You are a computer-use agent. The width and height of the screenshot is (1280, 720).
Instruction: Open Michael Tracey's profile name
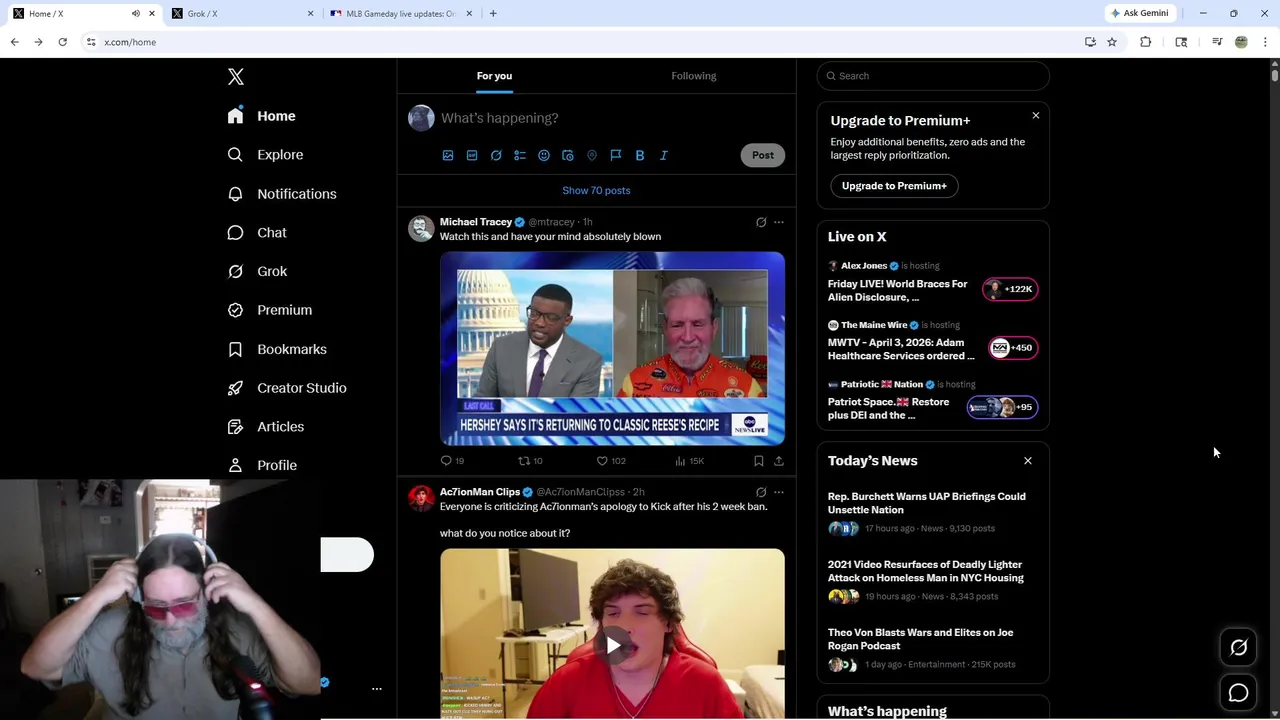[x=476, y=222]
